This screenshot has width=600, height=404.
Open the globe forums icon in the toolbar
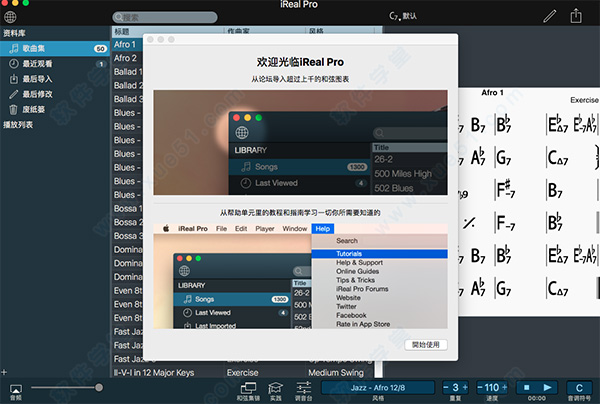click(10, 17)
